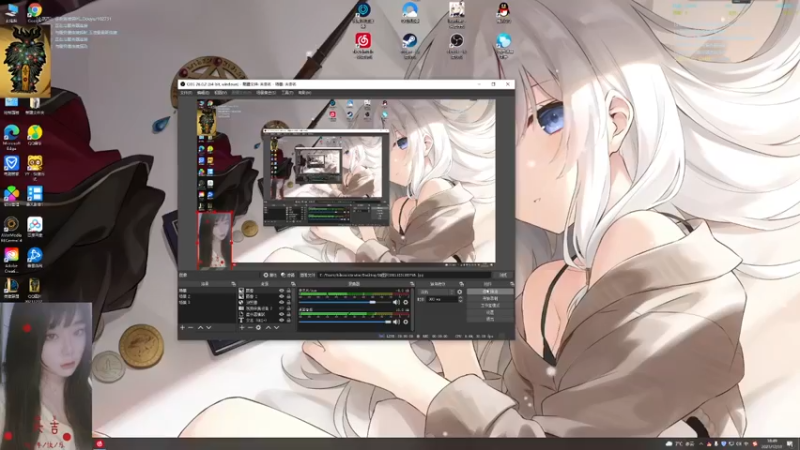
Task: Add a new source with plus icon
Action: pyautogui.click(x=242, y=328)
